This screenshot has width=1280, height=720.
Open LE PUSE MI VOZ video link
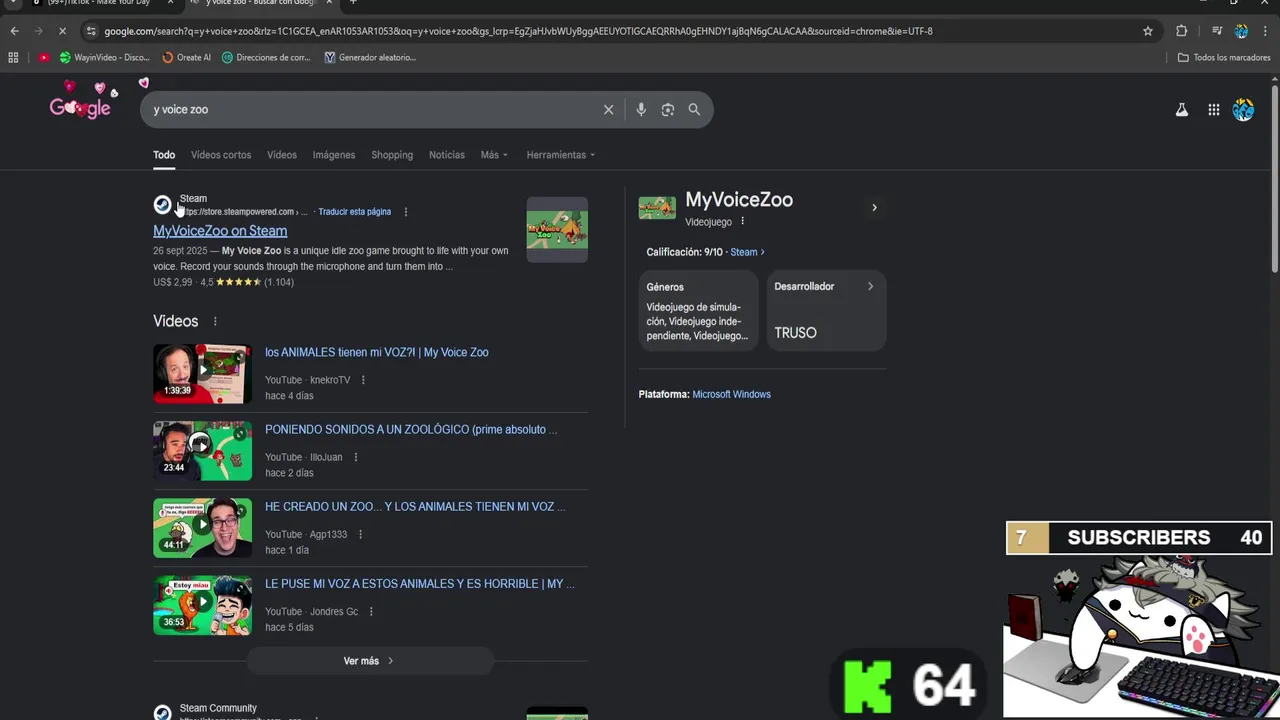point(420,583)
